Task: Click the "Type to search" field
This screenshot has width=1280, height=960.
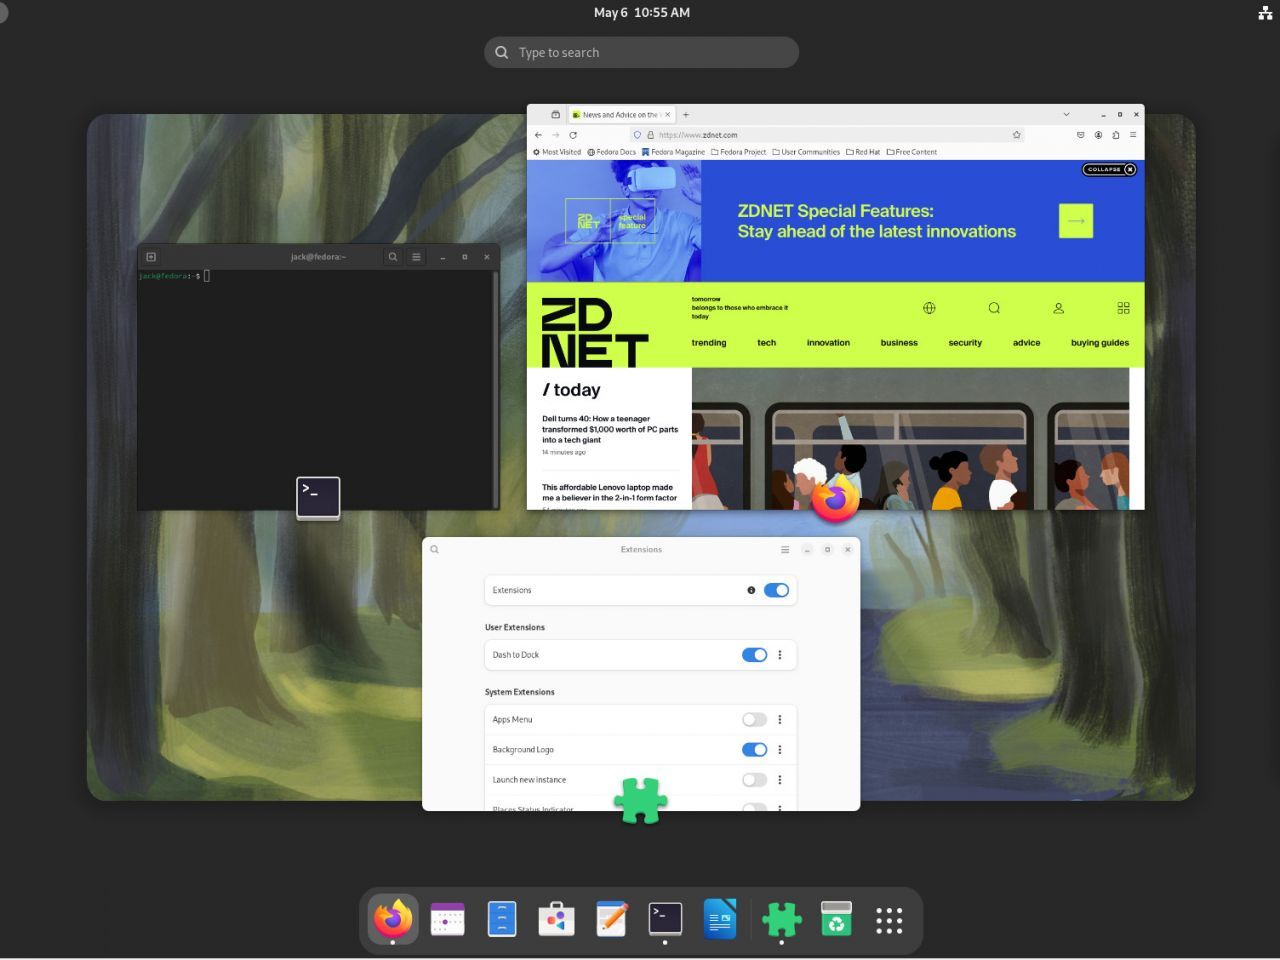Action: (641, 53)
